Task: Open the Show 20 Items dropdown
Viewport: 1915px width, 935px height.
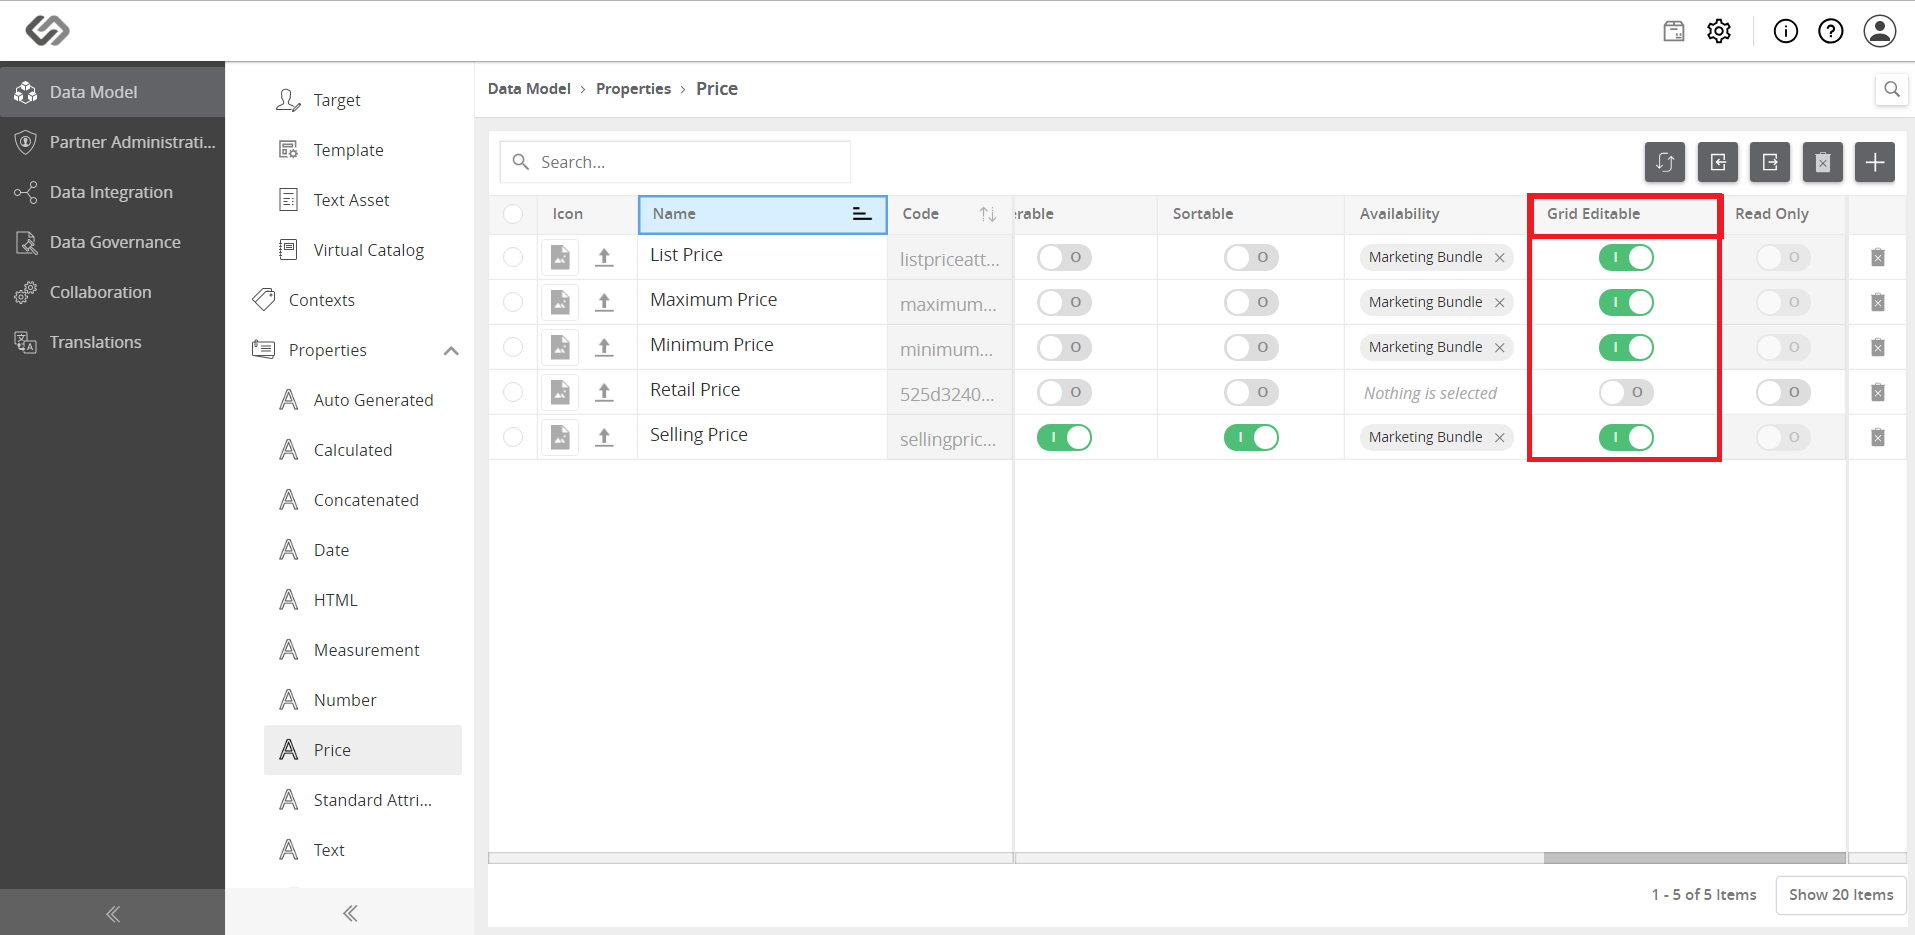Action: [1841, 895]
